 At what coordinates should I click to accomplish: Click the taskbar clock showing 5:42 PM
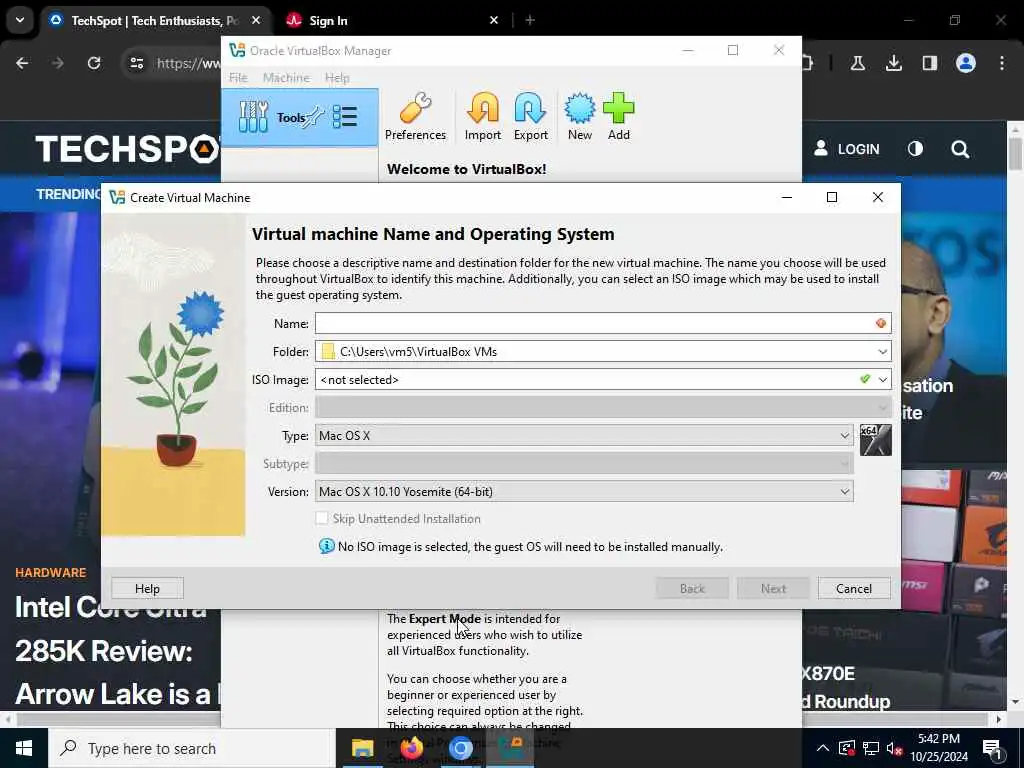coord(938,748)
